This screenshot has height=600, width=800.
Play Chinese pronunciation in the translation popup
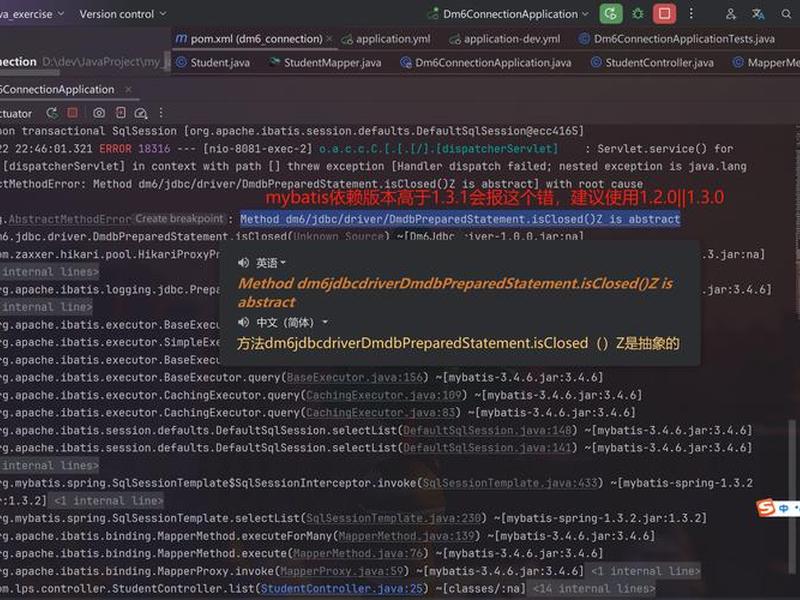coord(243,322)
